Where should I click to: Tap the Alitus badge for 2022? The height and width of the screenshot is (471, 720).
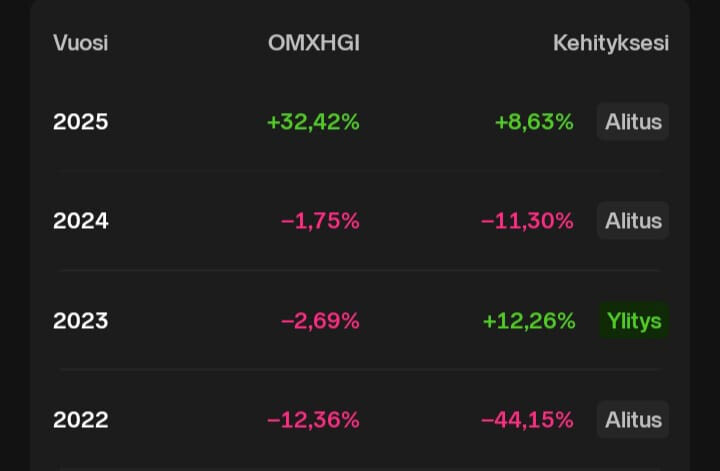tap(633, 420)
